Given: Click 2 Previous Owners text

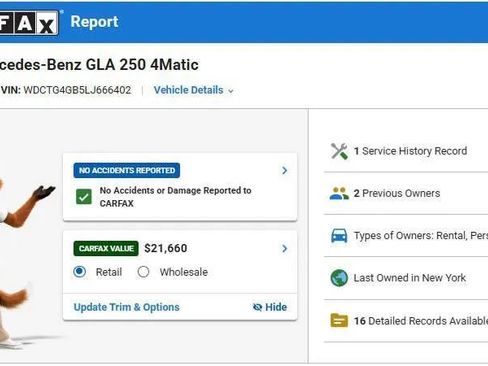Looking at the screenshot, I should (x=397, y=193).
